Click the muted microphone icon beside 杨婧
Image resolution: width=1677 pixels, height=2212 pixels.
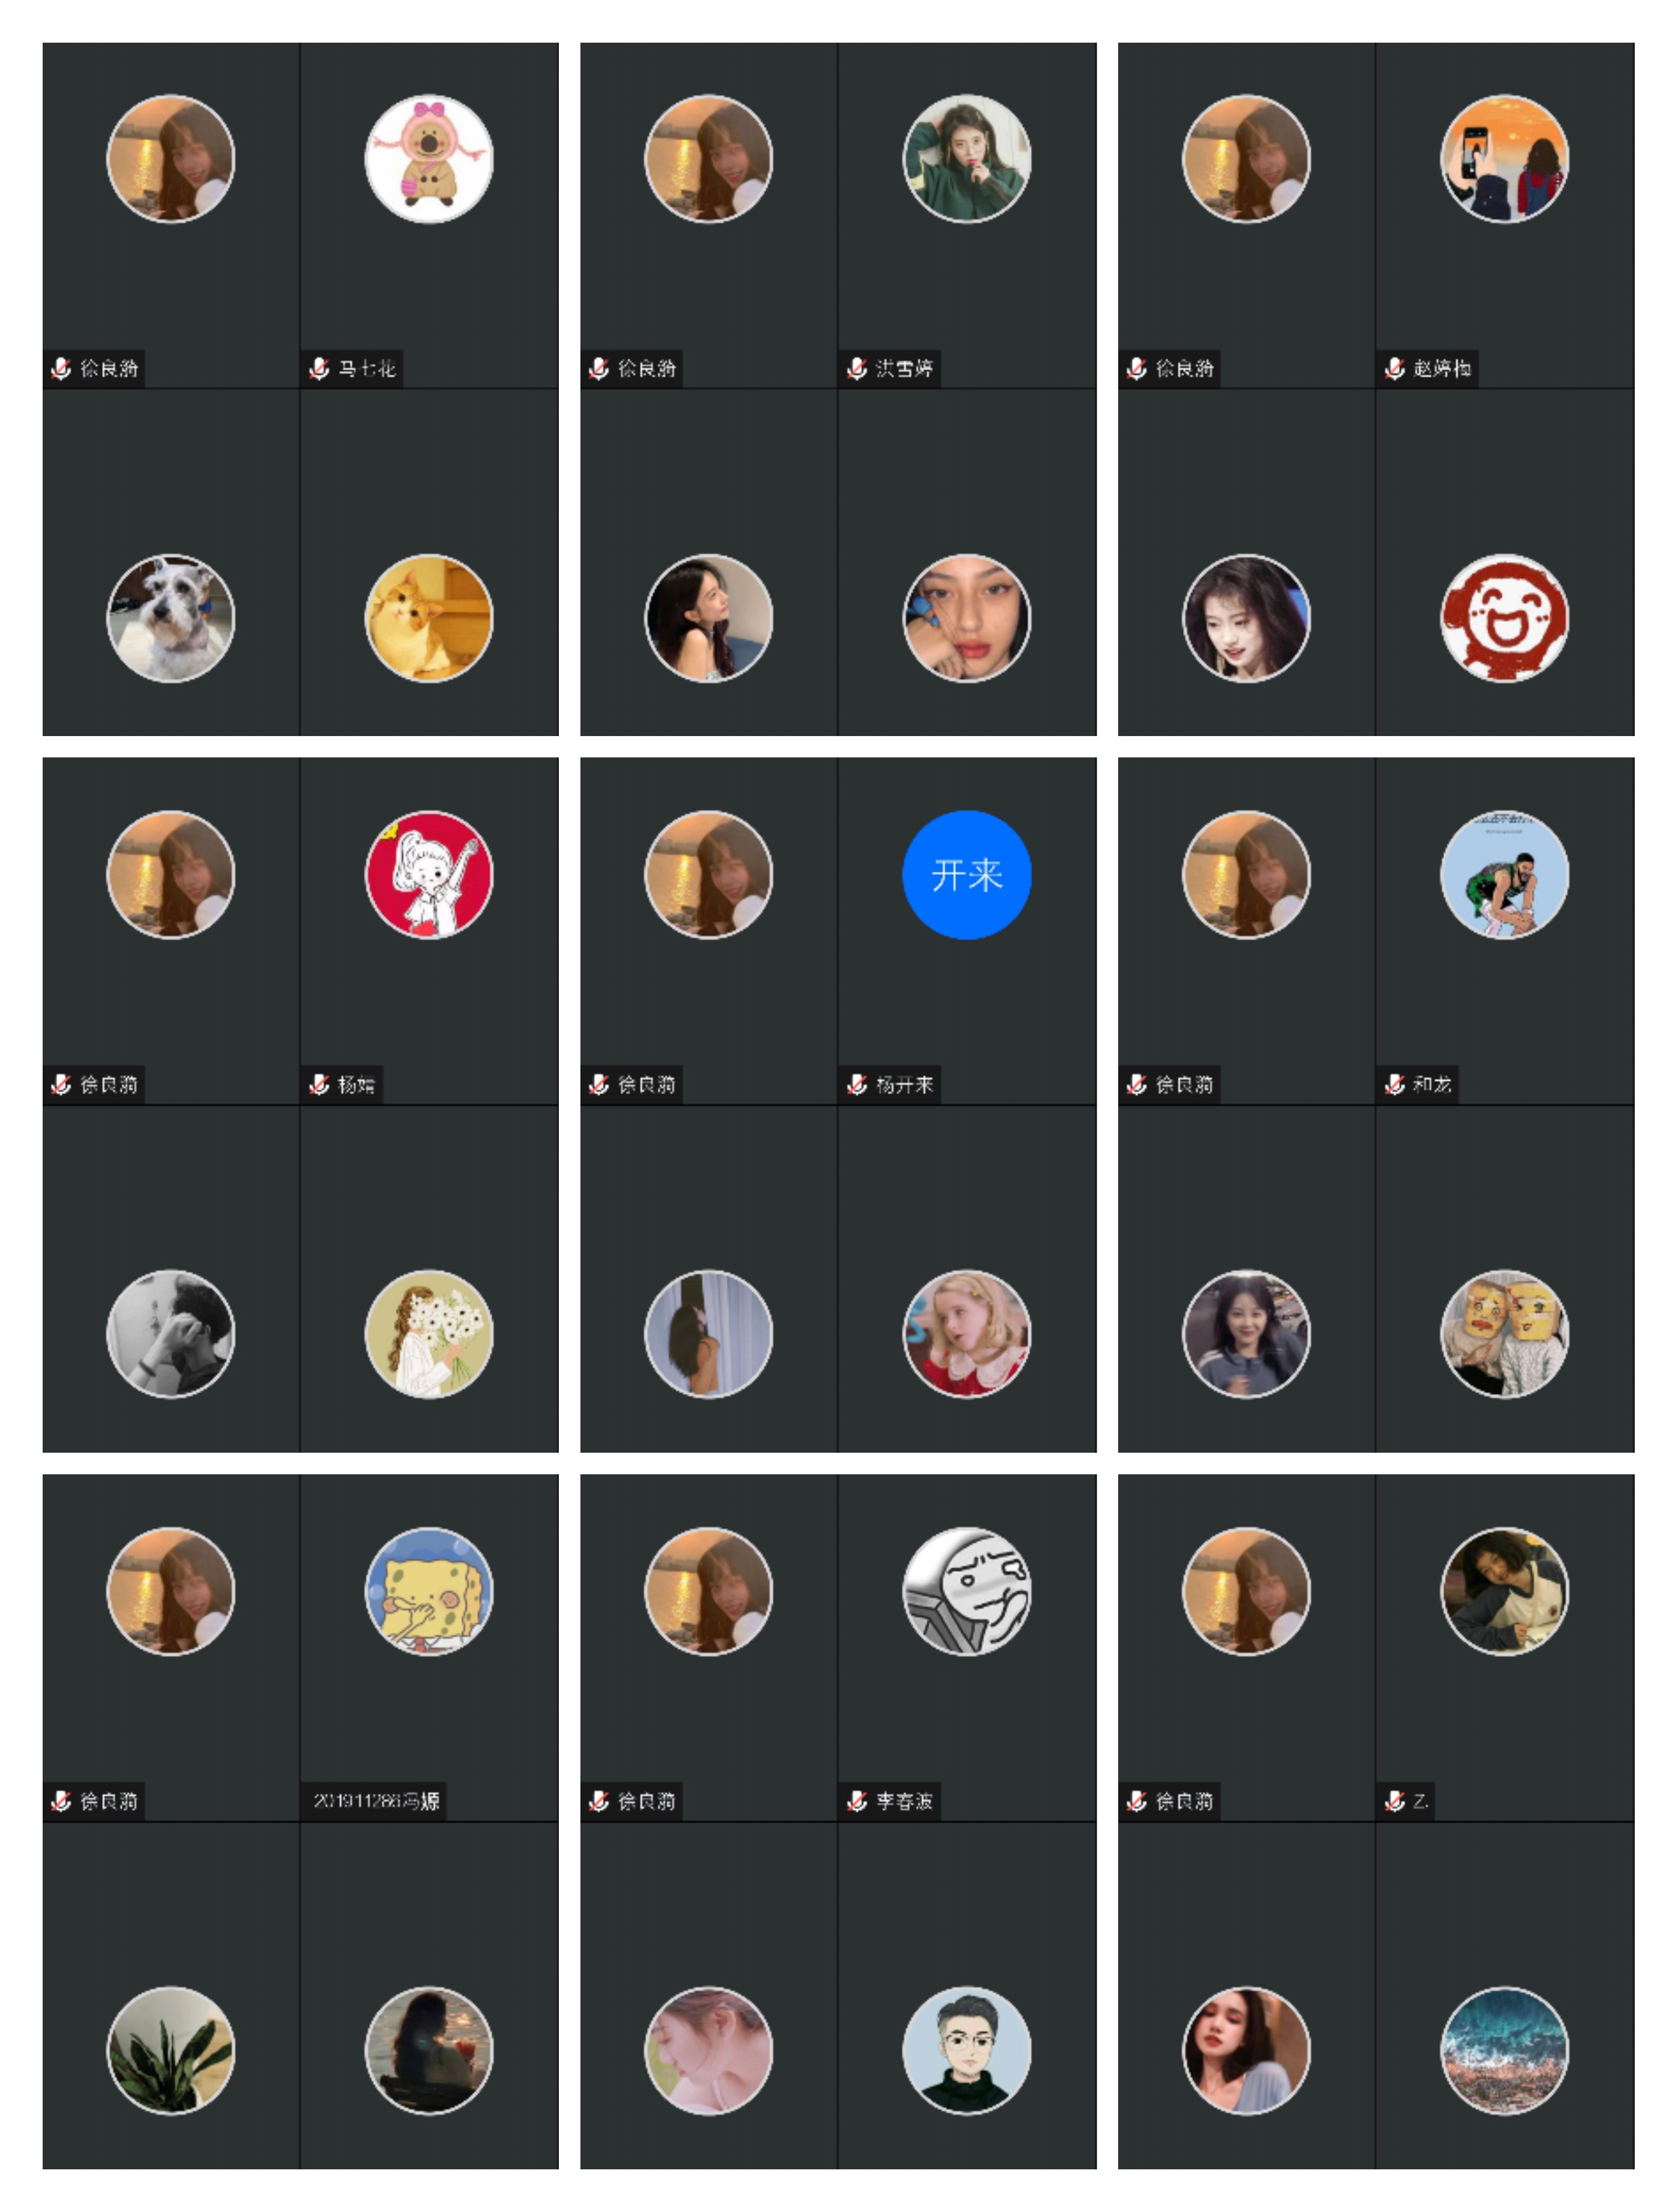pos(319,1085)
